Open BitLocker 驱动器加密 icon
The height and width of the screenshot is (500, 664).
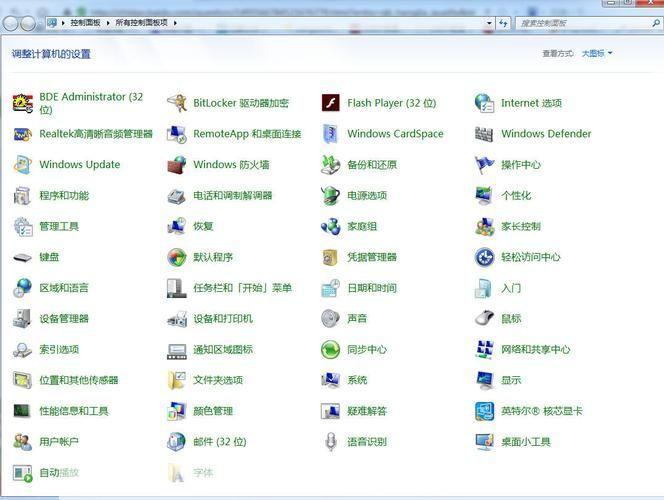[177, 103]
